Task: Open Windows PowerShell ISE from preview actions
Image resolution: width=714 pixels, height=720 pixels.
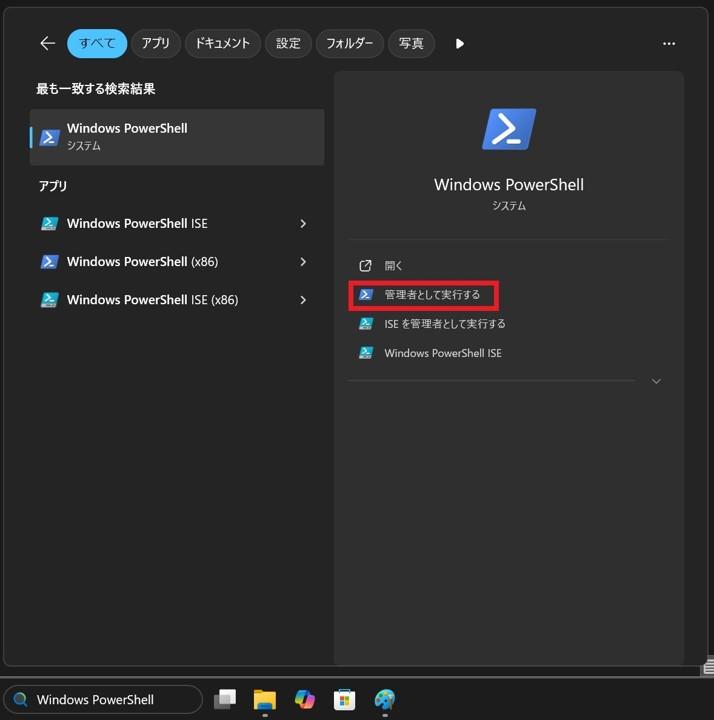Action: [442, 353]
